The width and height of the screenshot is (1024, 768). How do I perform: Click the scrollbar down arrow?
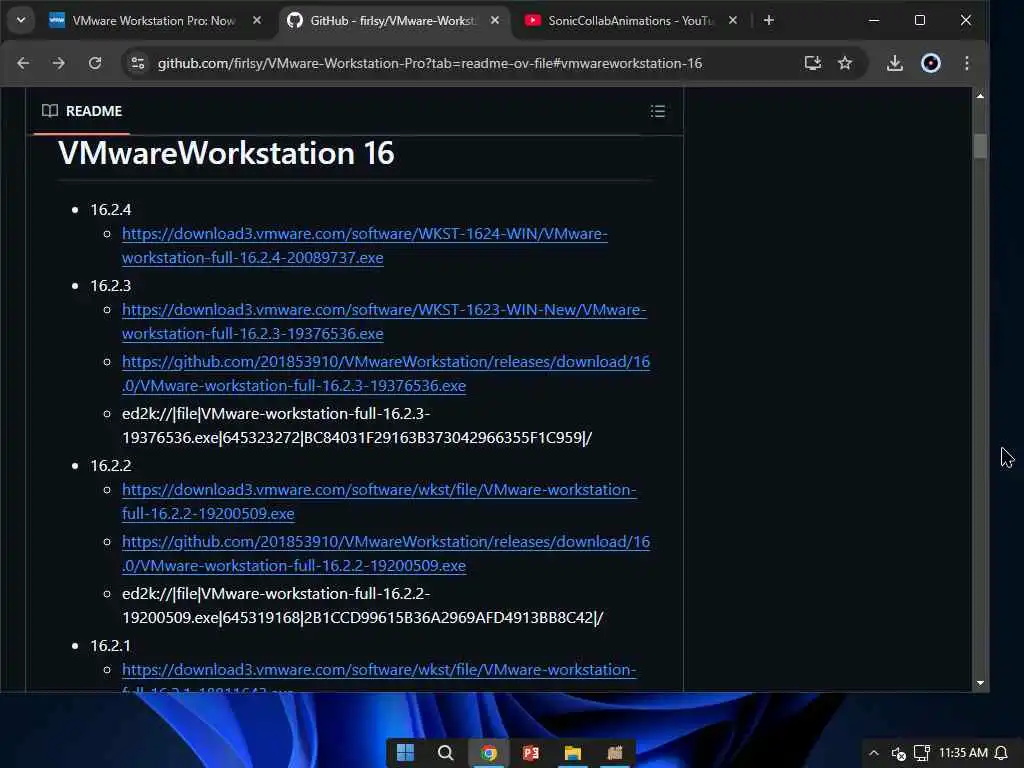(980, 683)
